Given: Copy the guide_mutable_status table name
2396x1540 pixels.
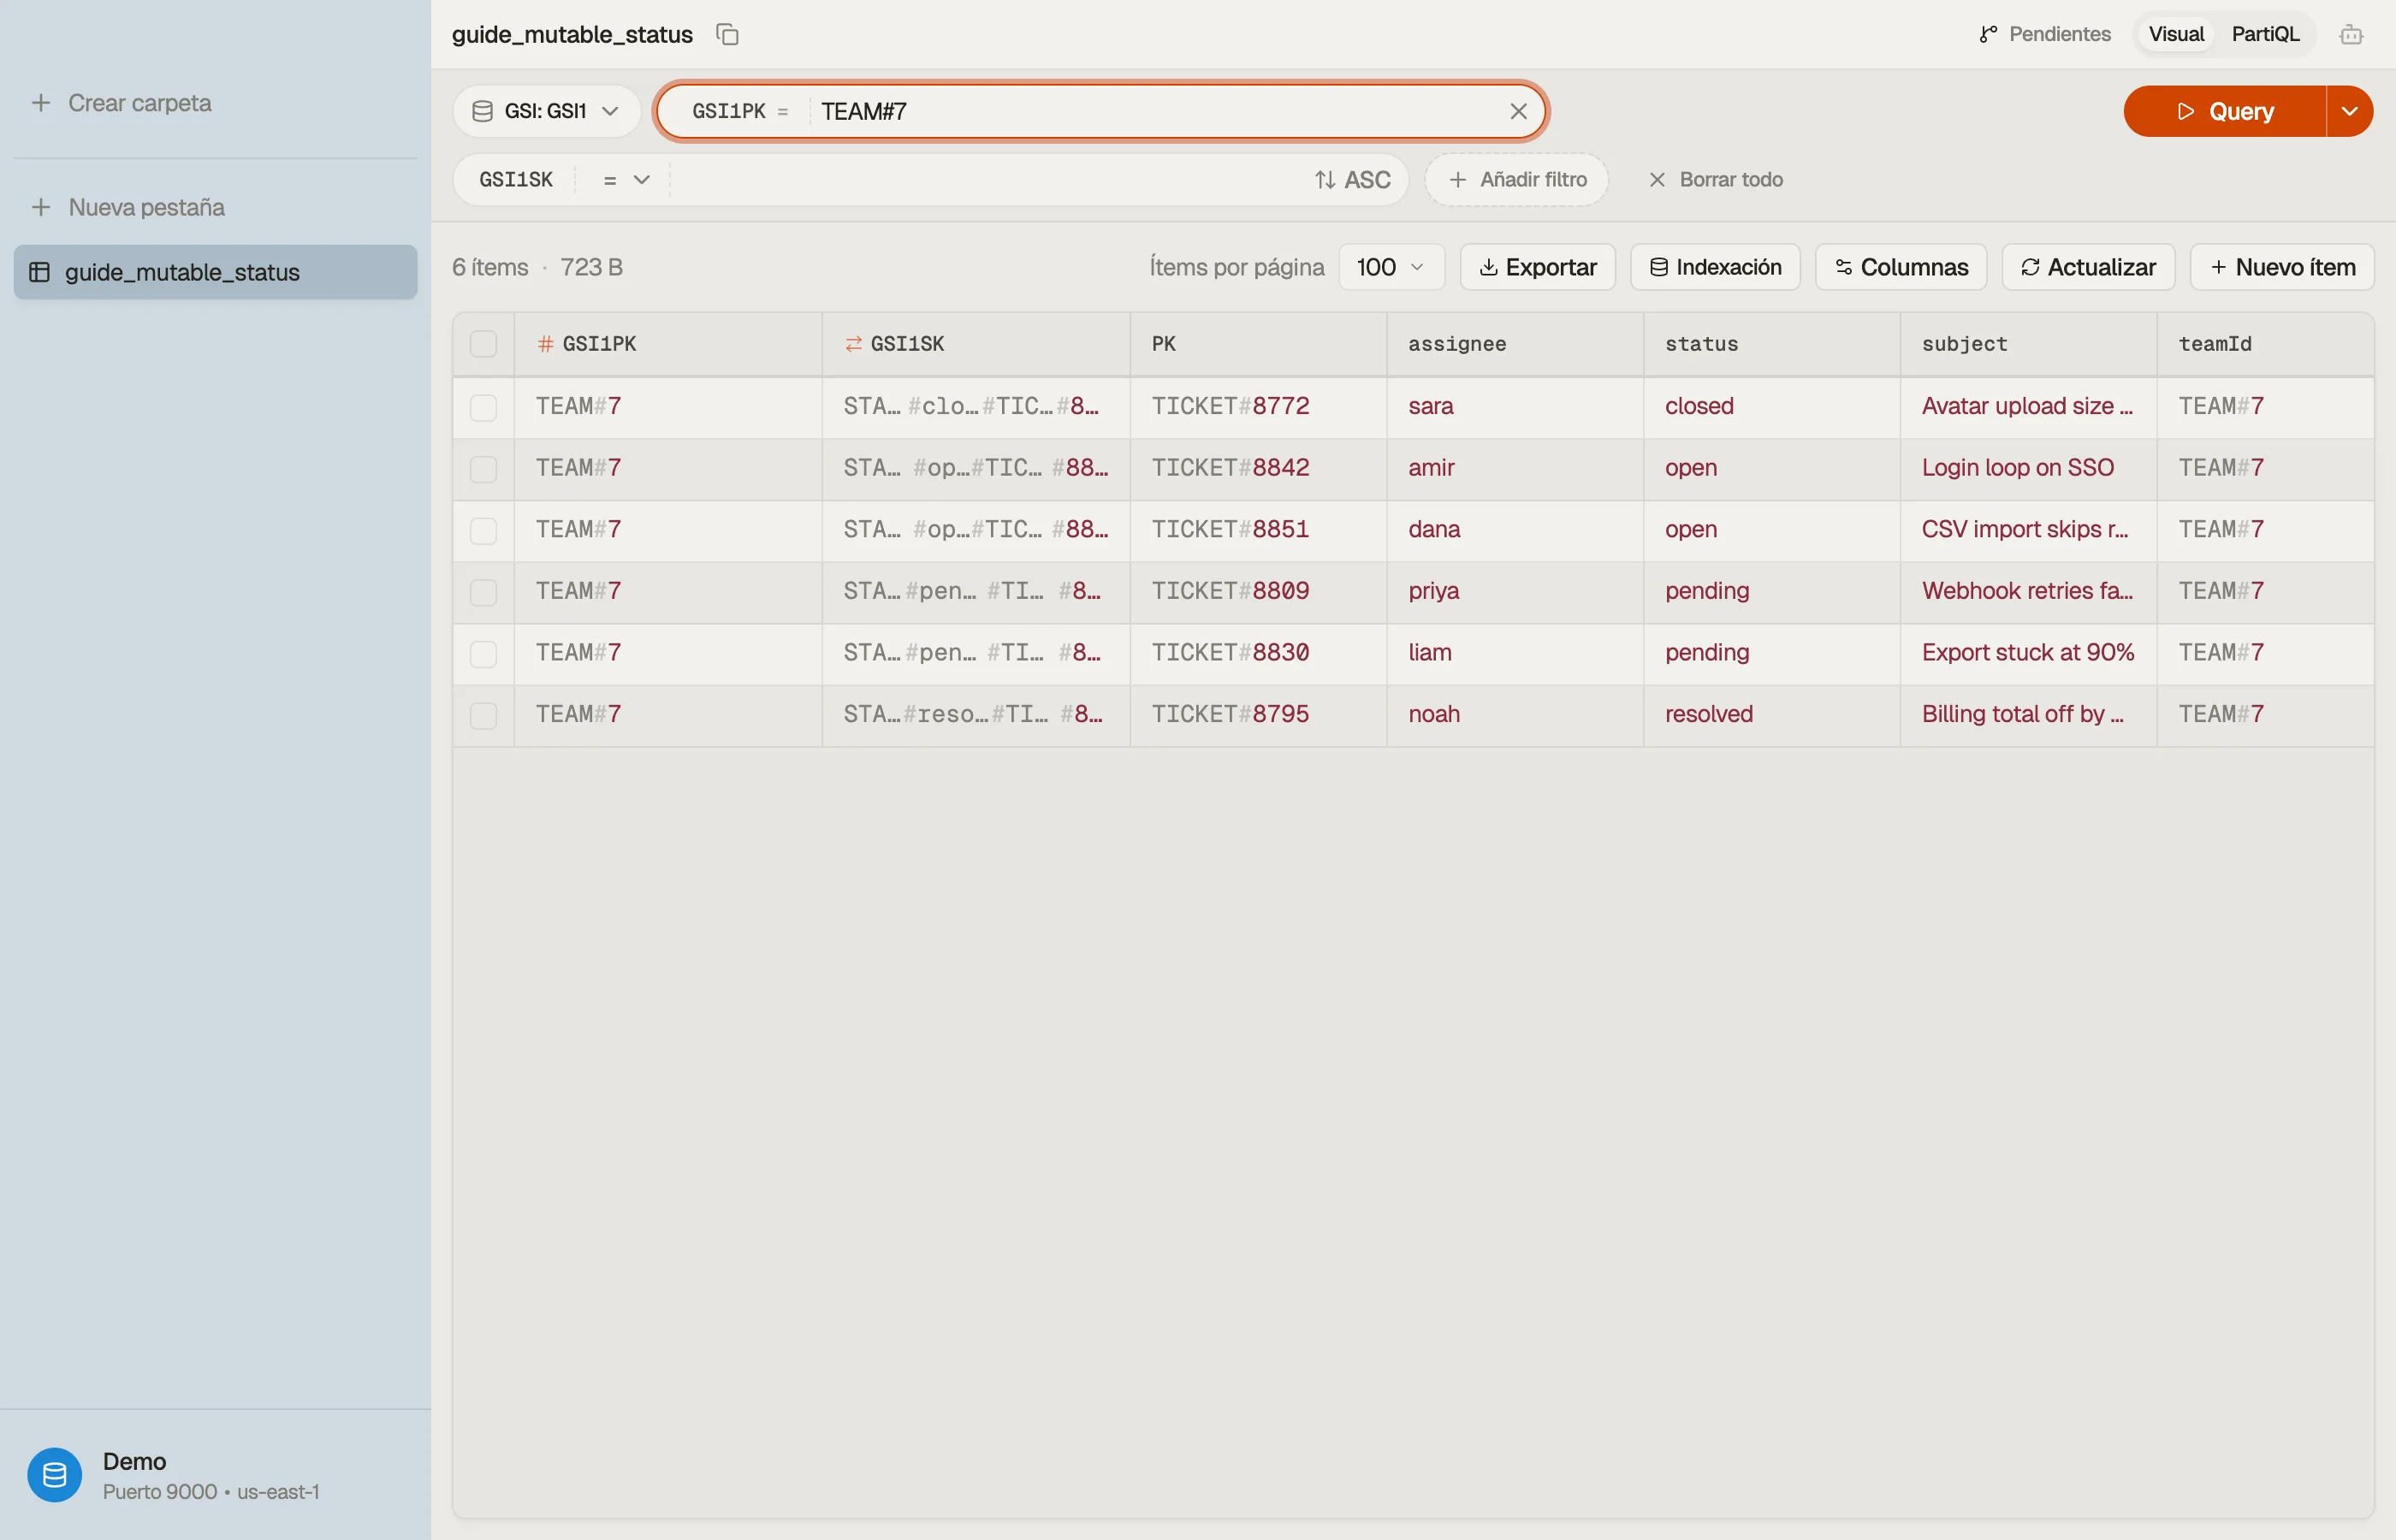Looking at the screenshot, I should (727, 34).
